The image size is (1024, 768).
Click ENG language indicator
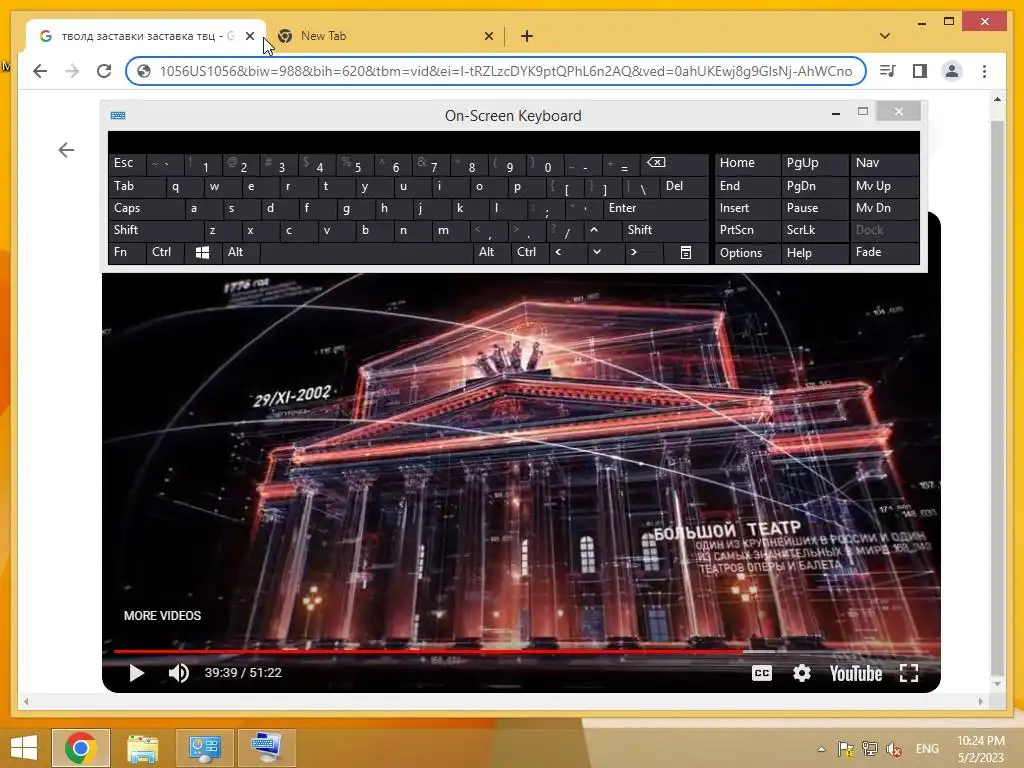(927, 749)
